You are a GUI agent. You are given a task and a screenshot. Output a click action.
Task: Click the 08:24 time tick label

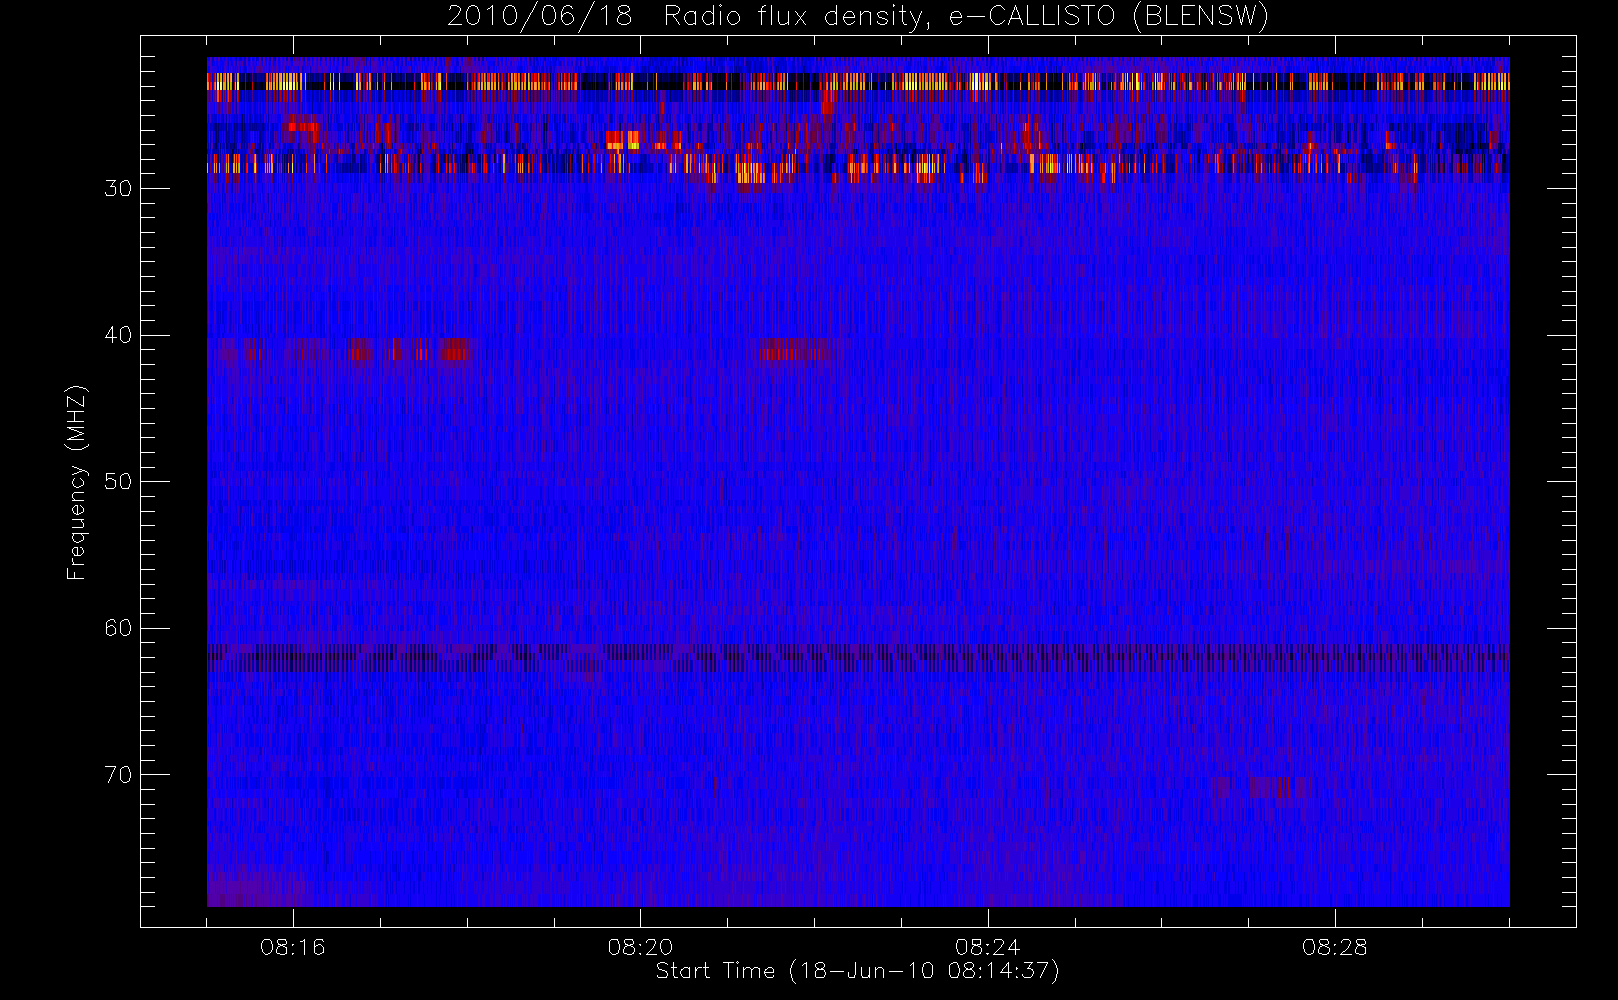coord(987,947)
